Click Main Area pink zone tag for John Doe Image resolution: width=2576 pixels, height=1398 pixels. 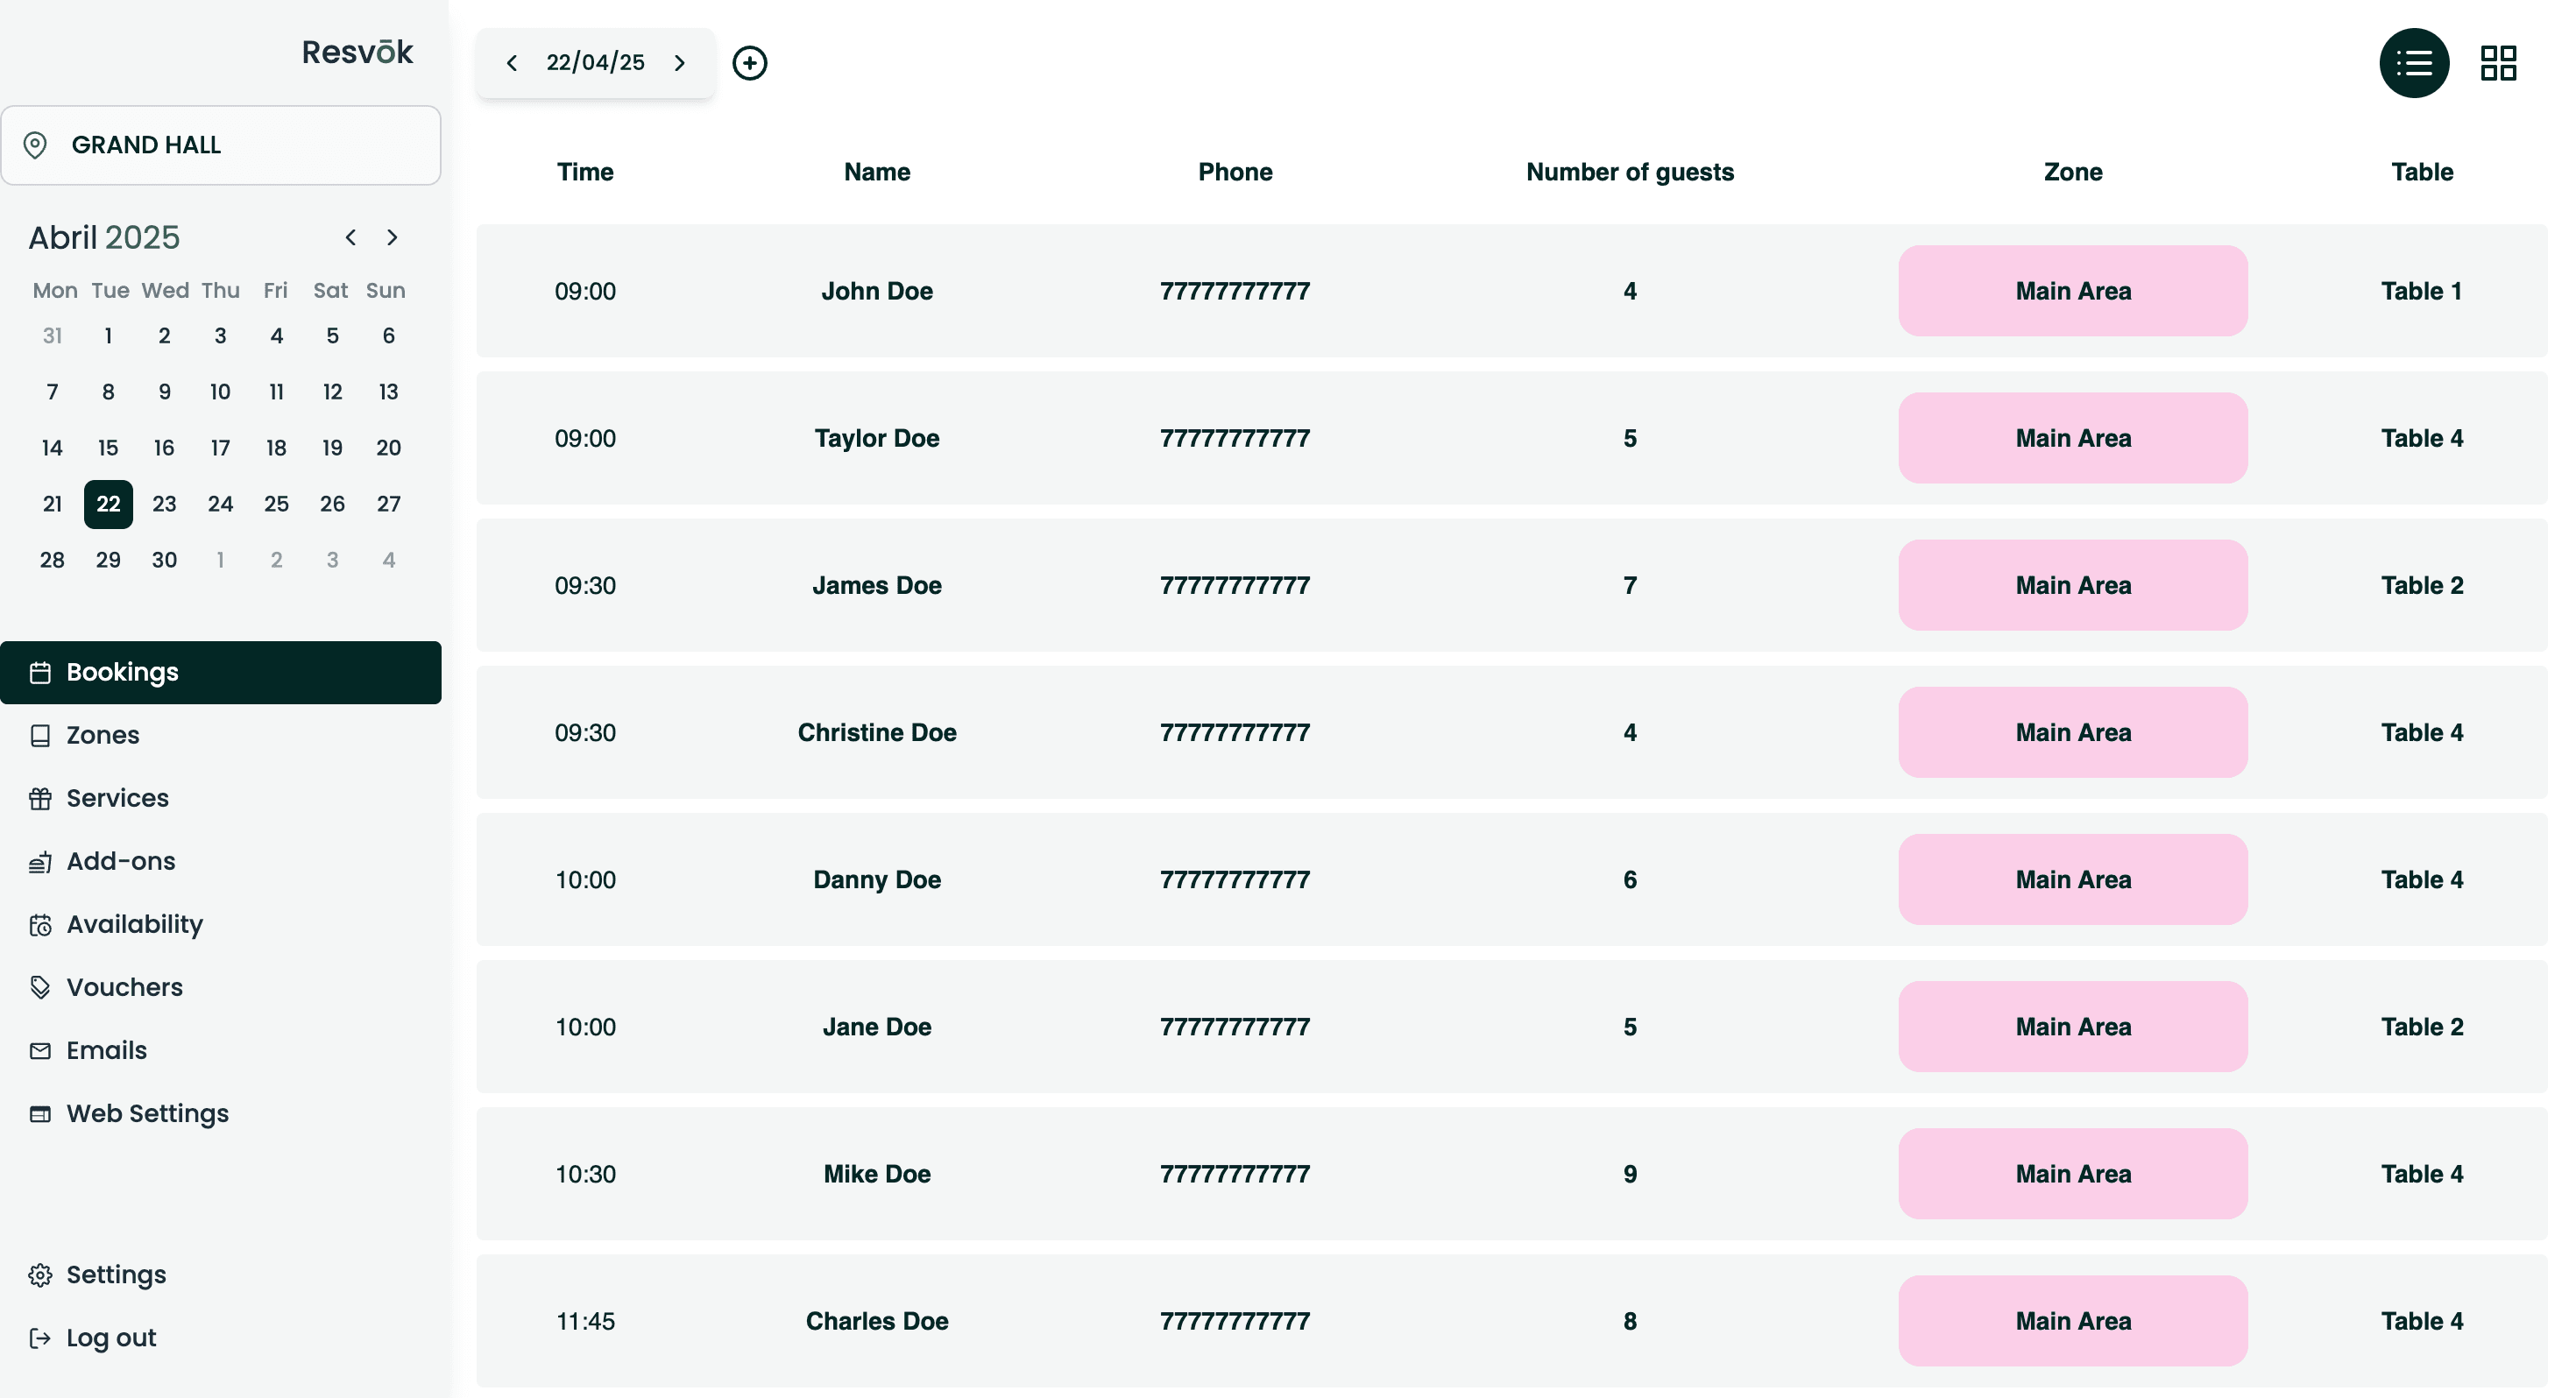coord(2072,291)
